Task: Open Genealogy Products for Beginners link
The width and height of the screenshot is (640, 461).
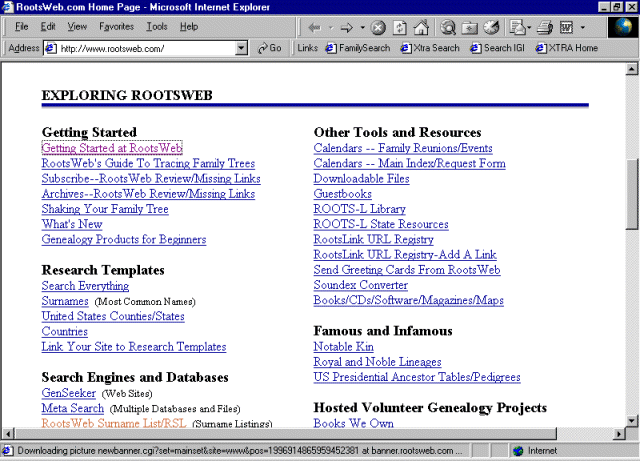Action: (x=124, y=239)
